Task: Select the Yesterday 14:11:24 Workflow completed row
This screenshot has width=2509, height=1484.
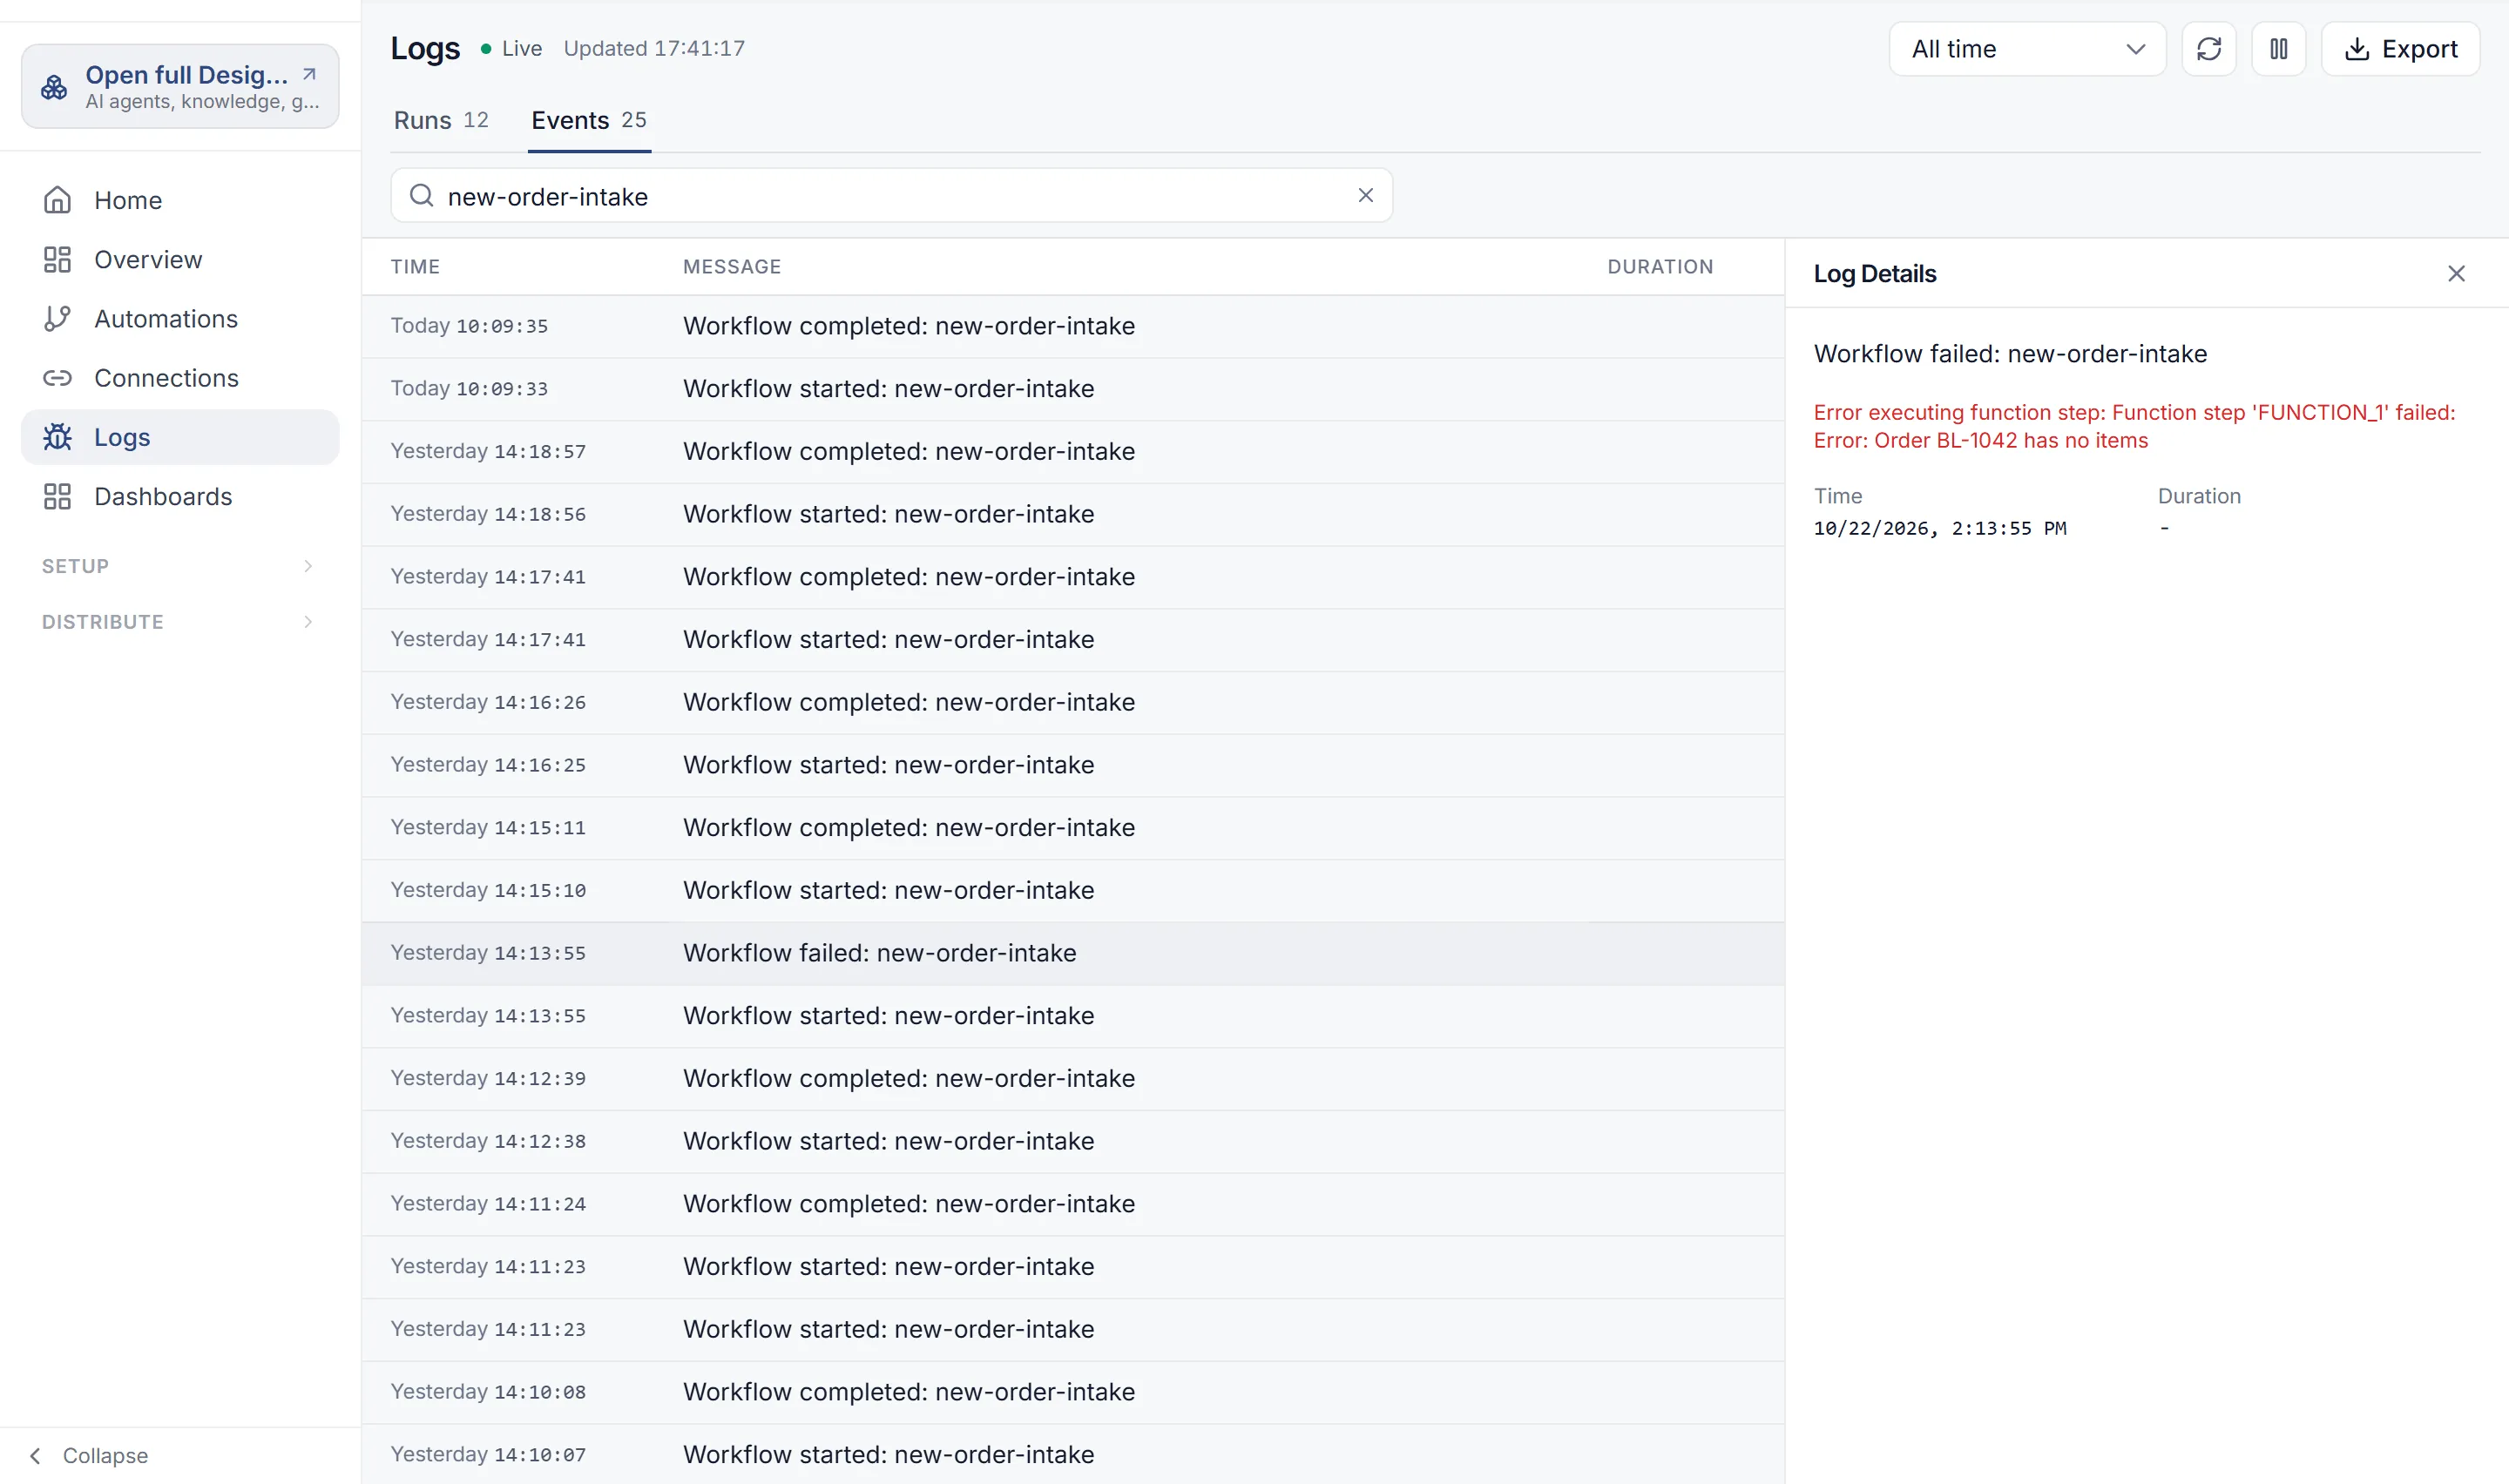Action: (x=1073, y=1204)
